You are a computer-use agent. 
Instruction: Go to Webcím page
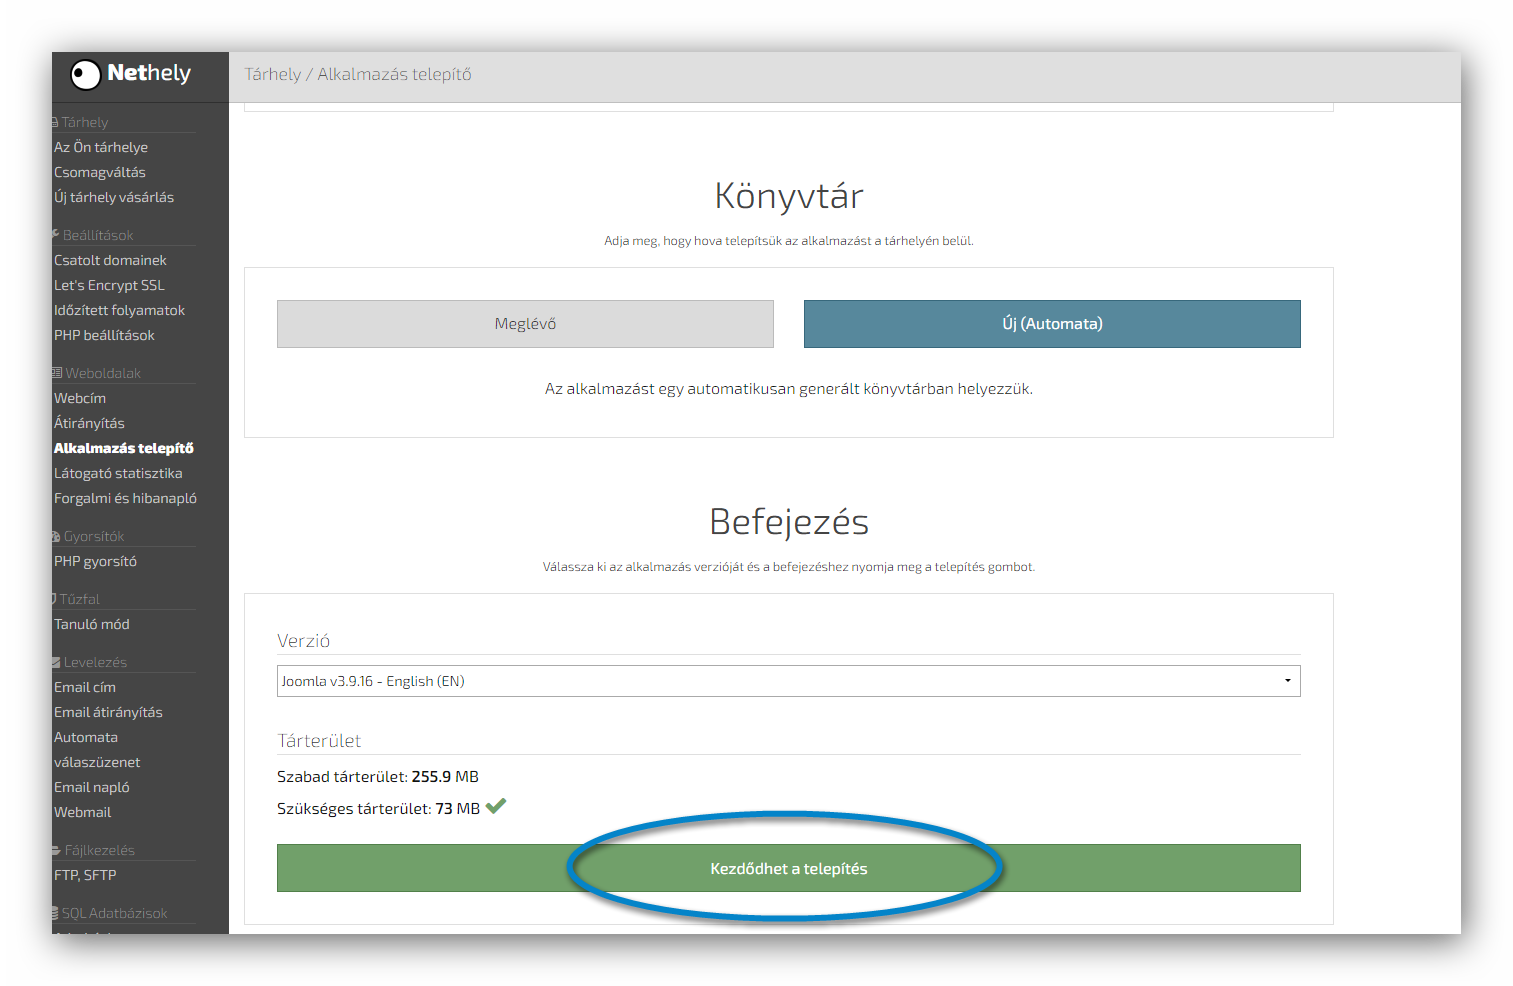[x=80, y=398]
